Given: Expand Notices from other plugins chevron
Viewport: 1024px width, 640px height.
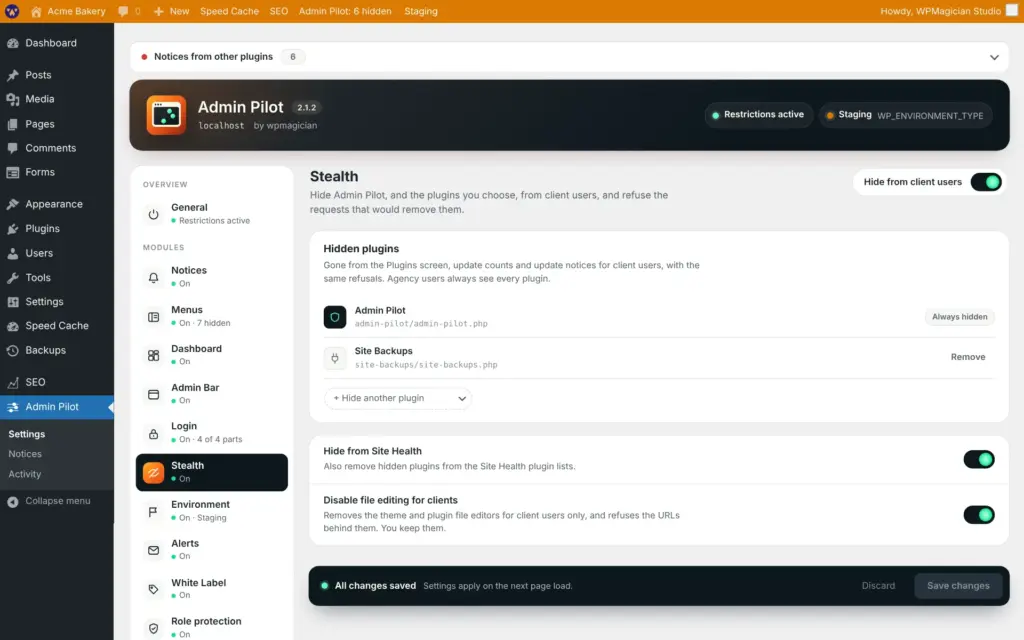Looking at the screenshot, I should coord(994,57).
